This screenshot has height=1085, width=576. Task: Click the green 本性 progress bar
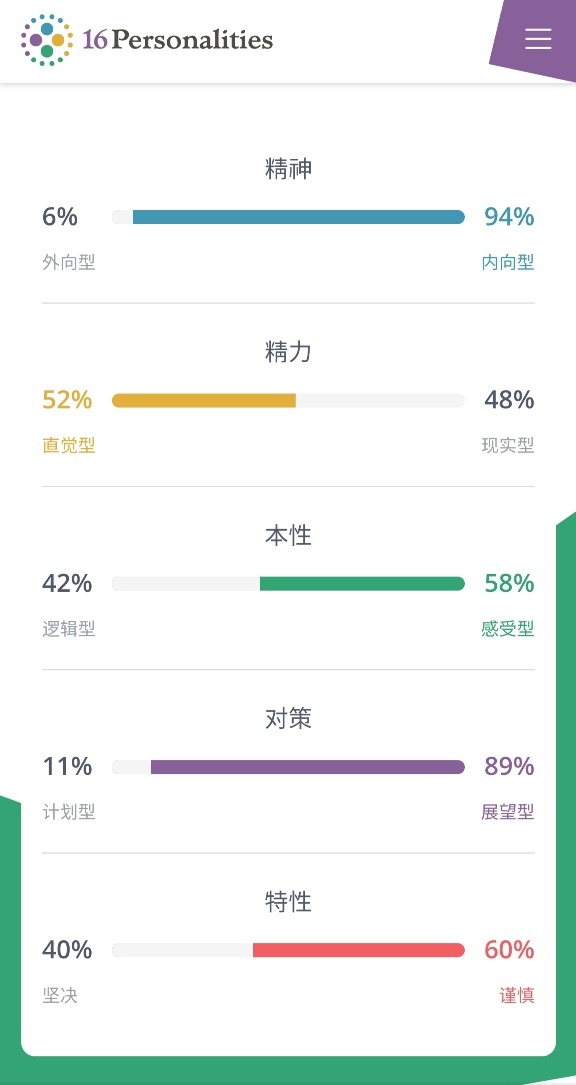click(288, 584)
